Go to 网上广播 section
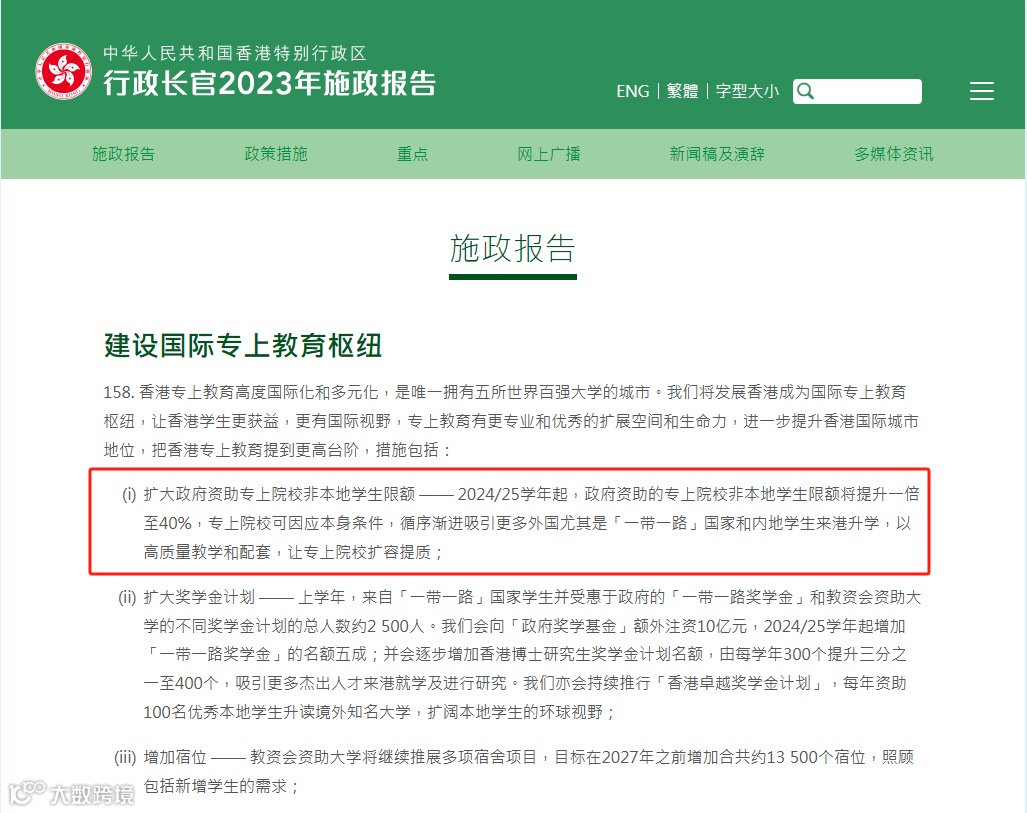This screenshot has width=1027, height=813. pos(549,154)
